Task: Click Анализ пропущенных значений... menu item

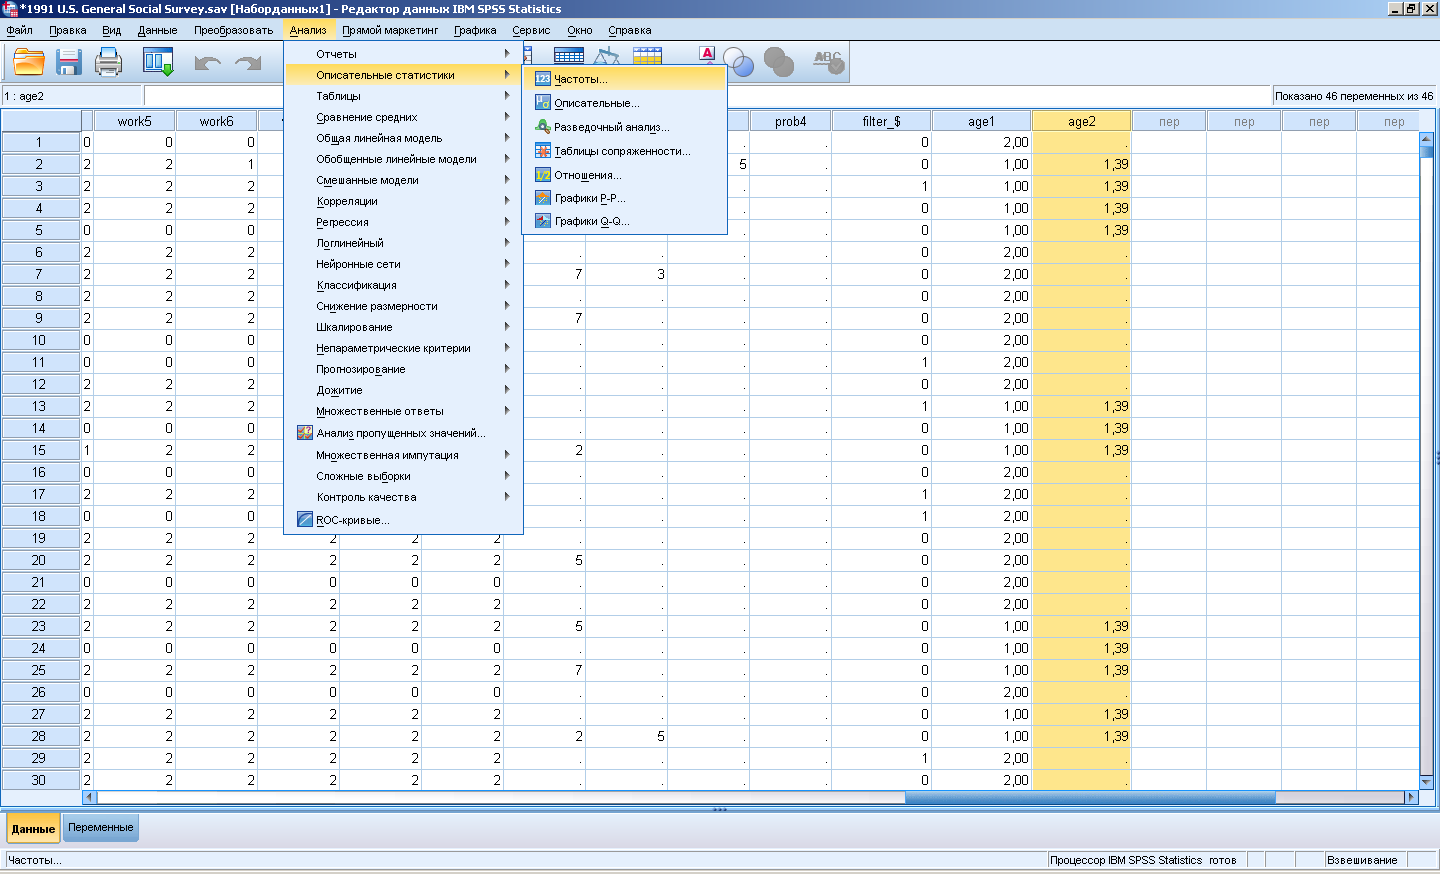Action: (403, 433)
